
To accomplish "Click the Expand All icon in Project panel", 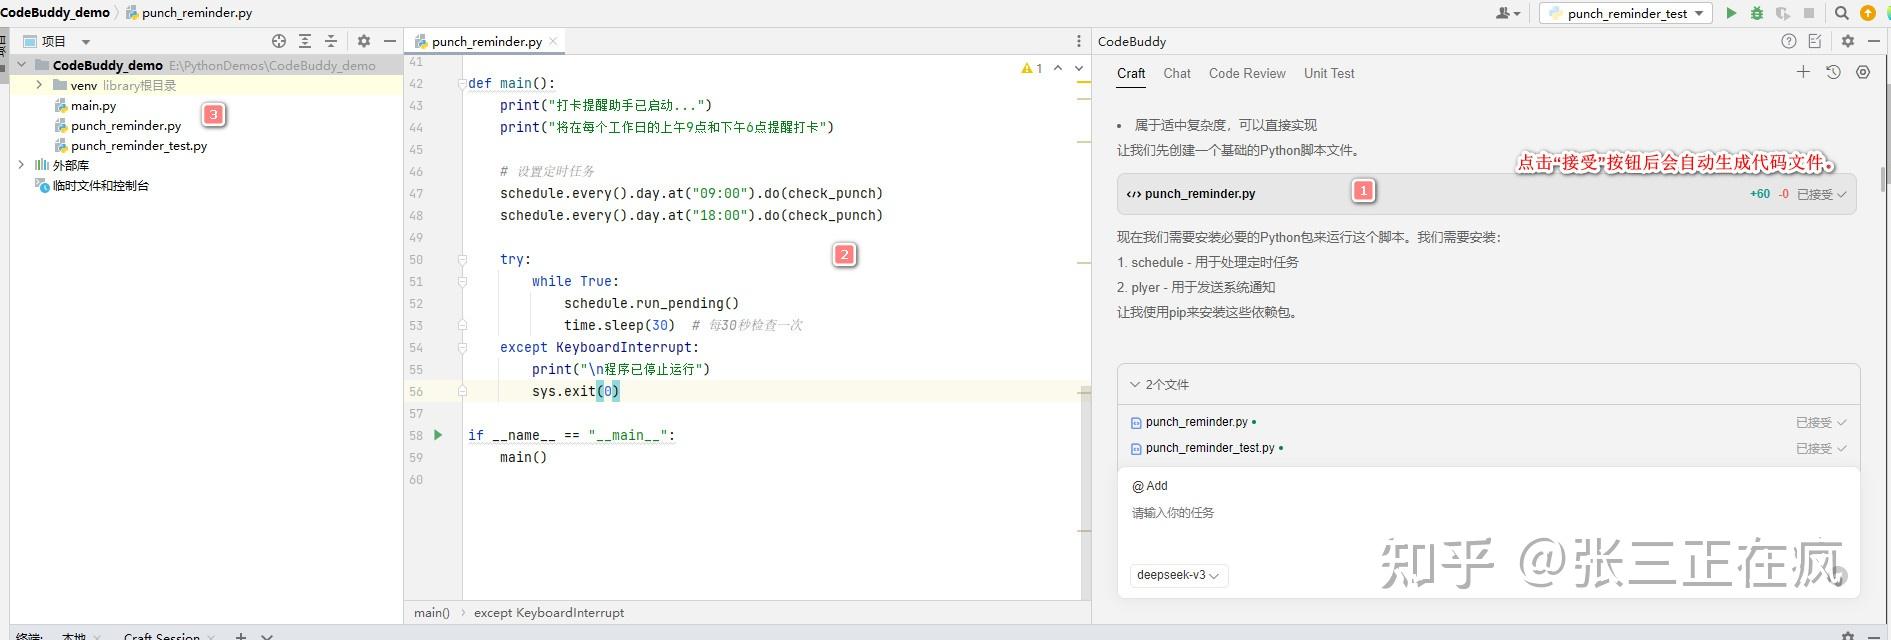I will tap(305, 41).
